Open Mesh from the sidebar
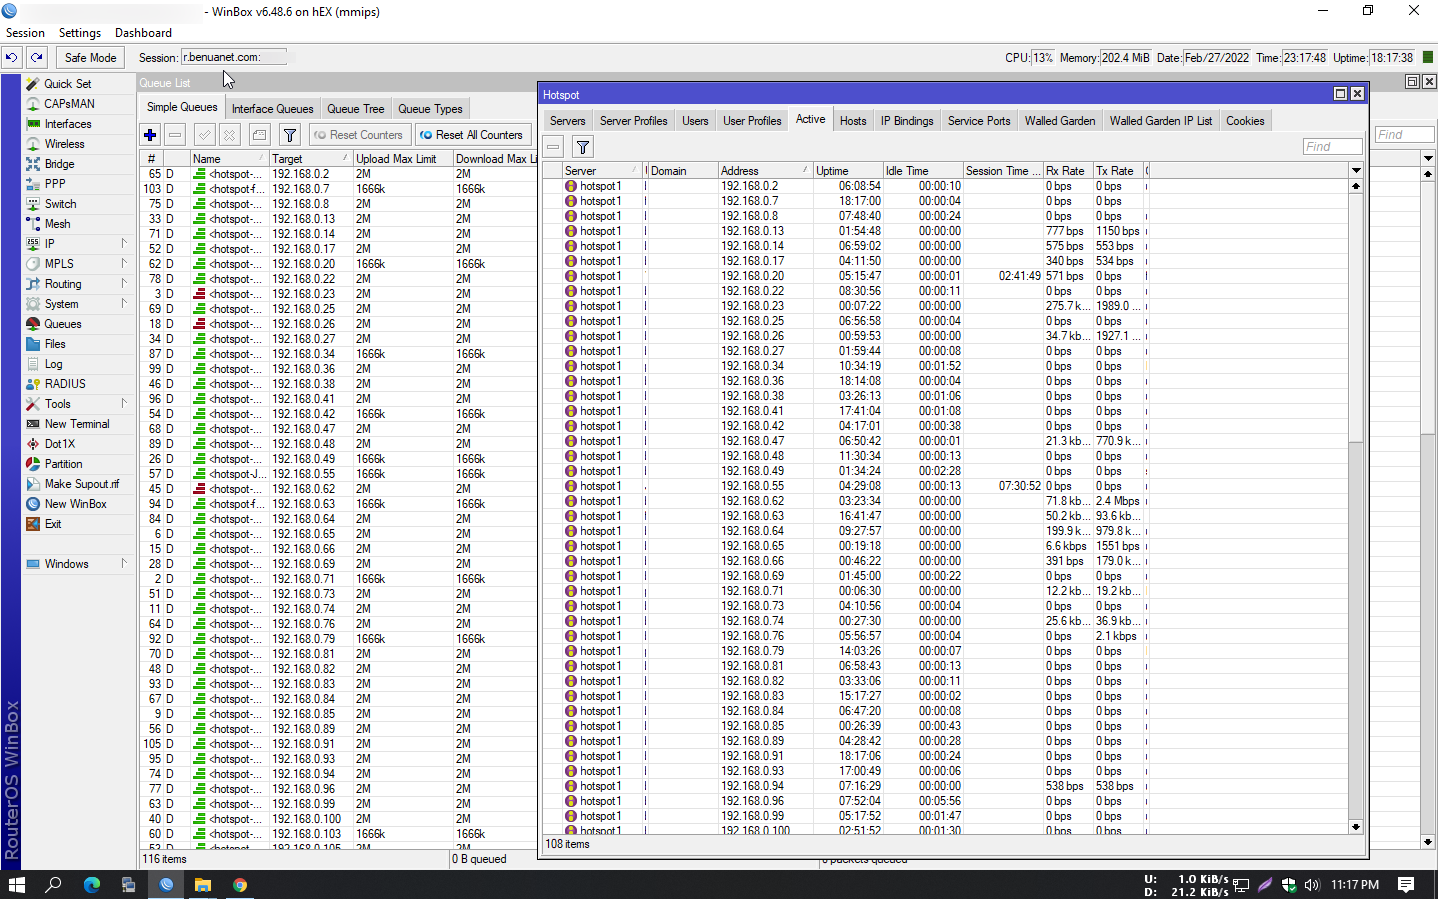The height and width of the screenshot is (899, 1438). (57, 224)
